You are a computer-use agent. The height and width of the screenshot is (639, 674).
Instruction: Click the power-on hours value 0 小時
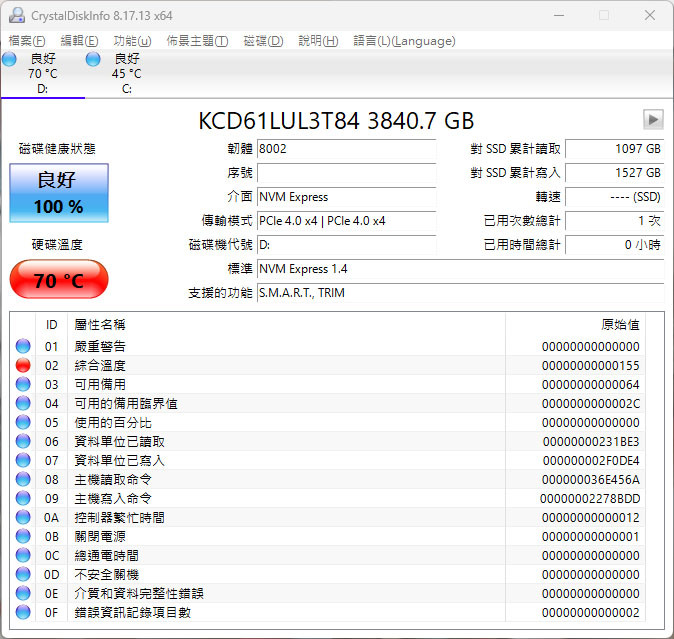pos(615,245)
